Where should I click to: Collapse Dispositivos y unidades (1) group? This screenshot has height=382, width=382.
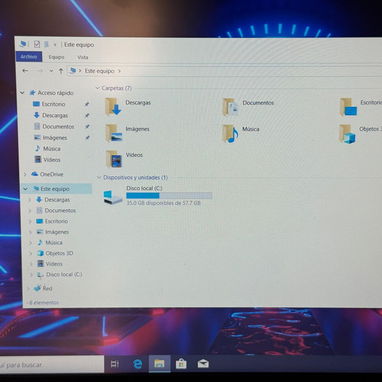[x=99, y=177]
